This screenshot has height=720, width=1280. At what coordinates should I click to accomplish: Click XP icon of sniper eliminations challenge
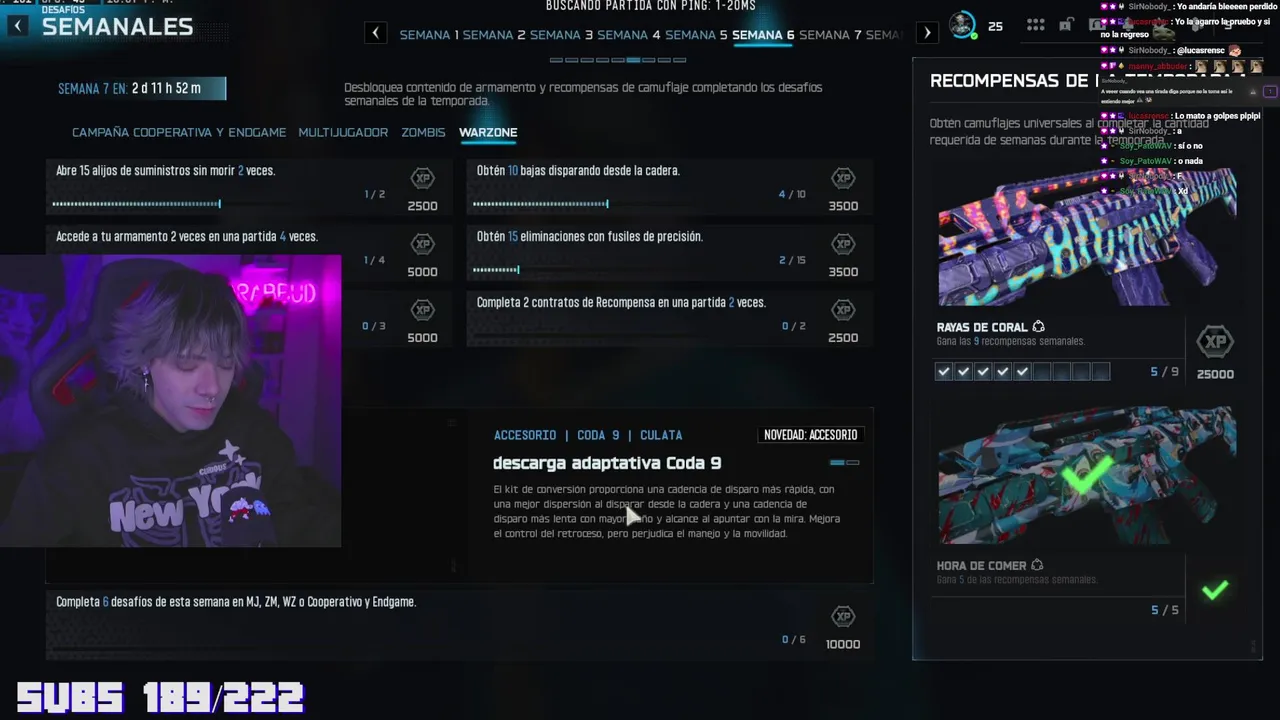point(843,245)
